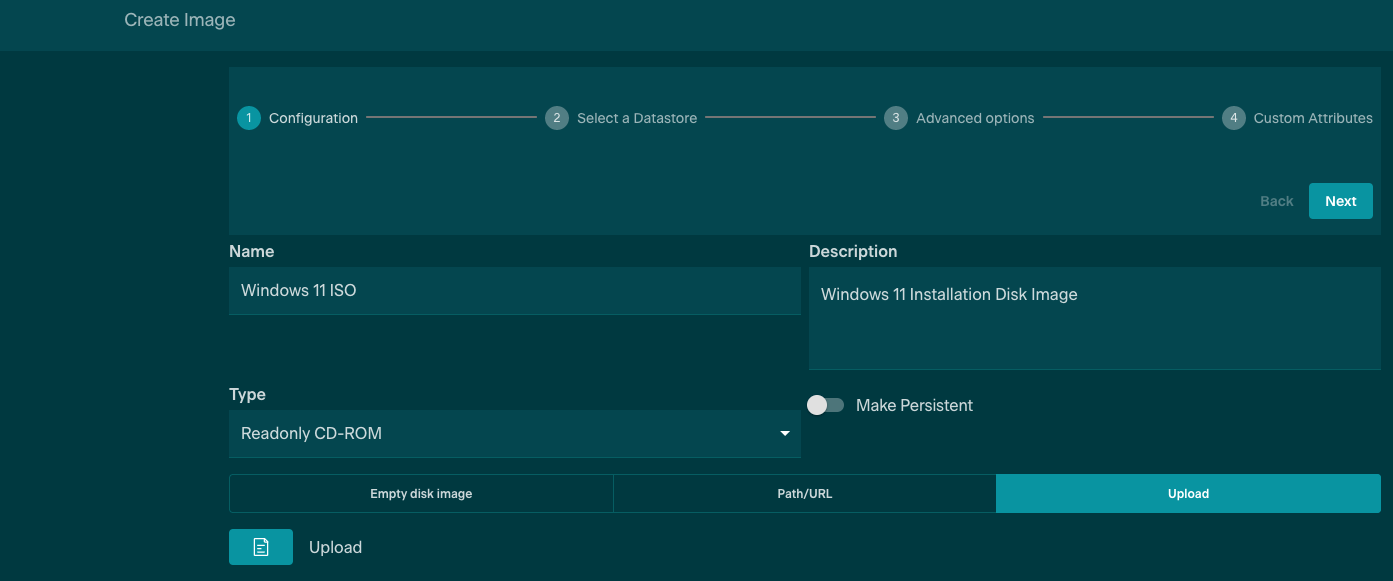Focus the Name field containing Windows 11 ISO
The image size is (1393, 581).
(514, 291)
